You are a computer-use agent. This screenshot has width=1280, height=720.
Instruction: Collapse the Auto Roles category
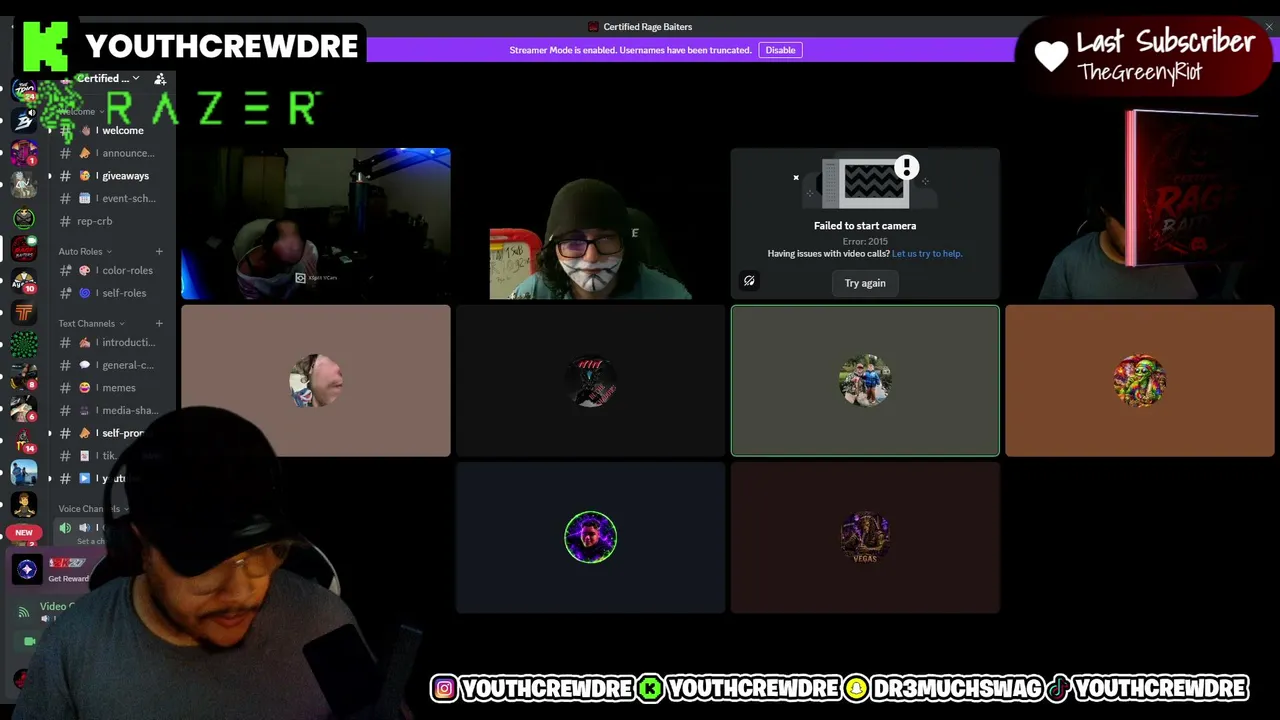(85, 252)
